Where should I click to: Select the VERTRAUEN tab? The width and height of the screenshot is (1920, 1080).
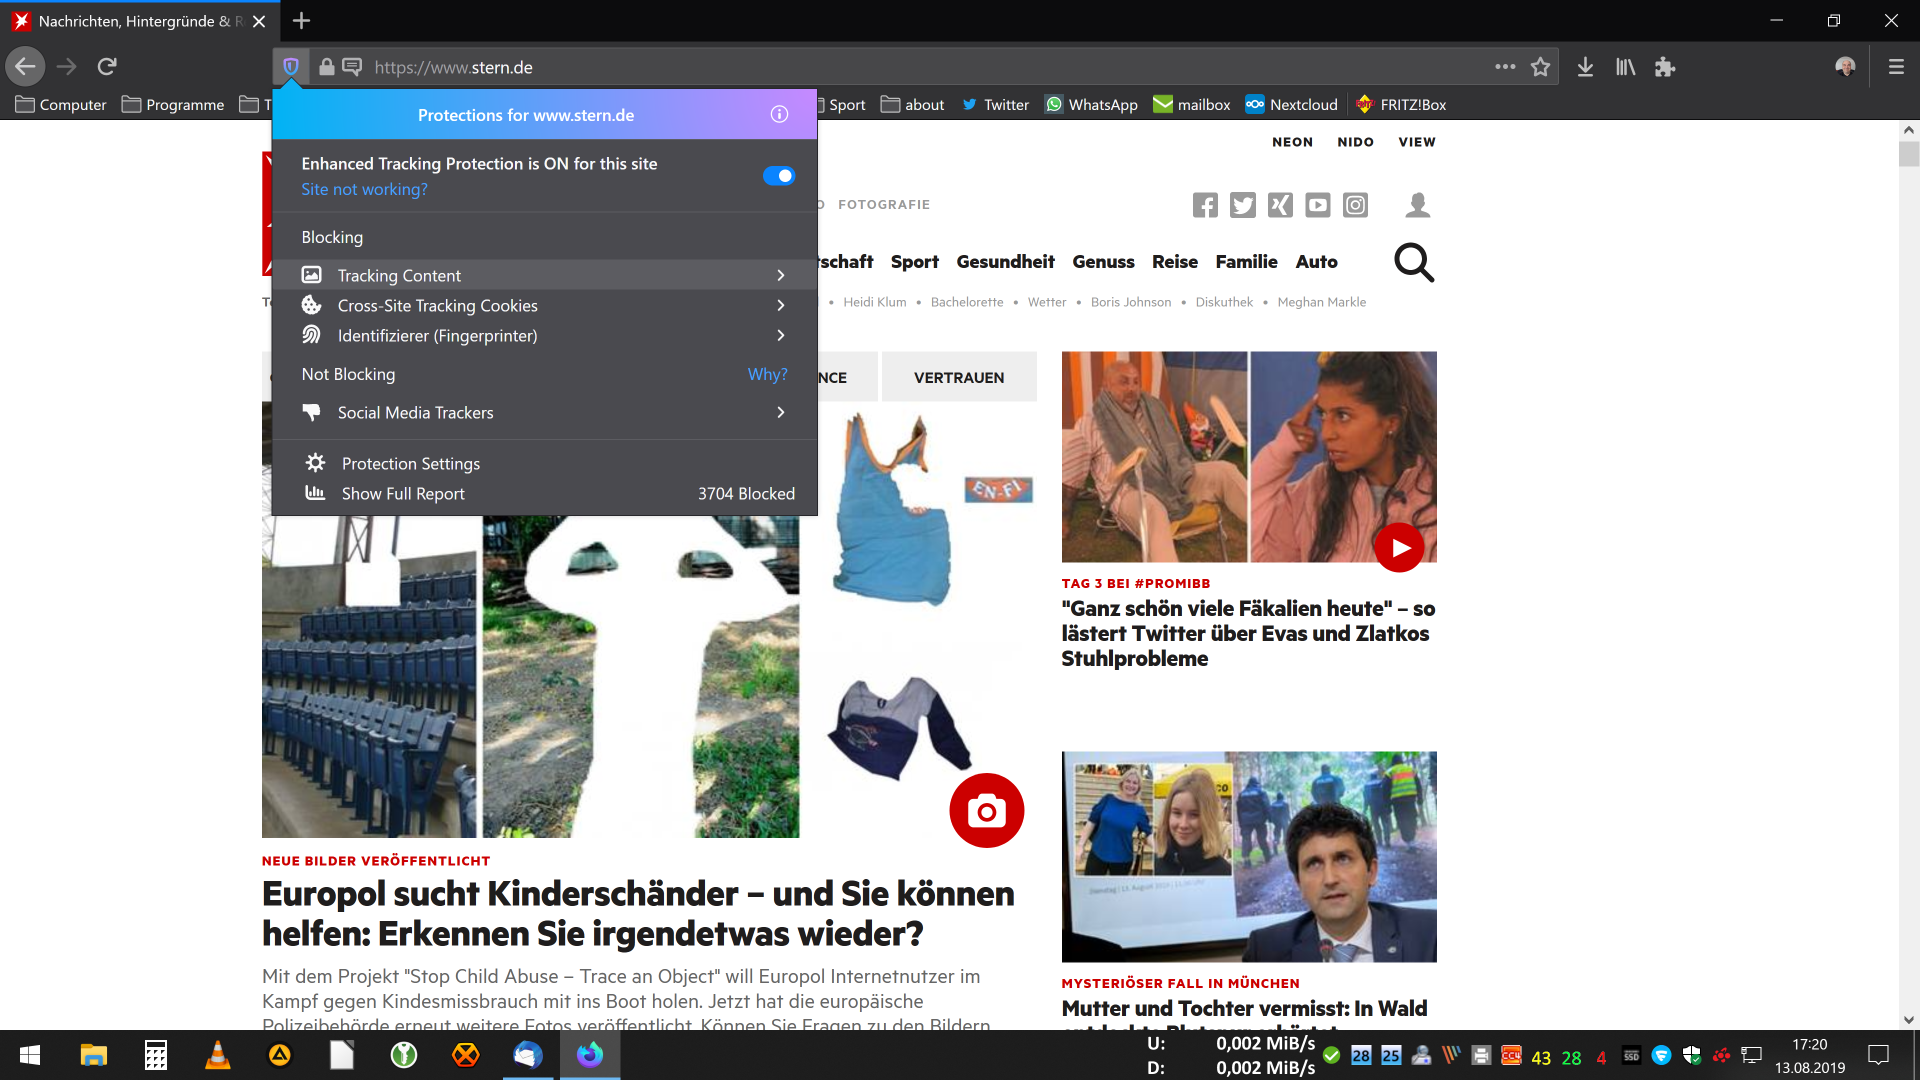pyautogui.click(x=958, y=378)
